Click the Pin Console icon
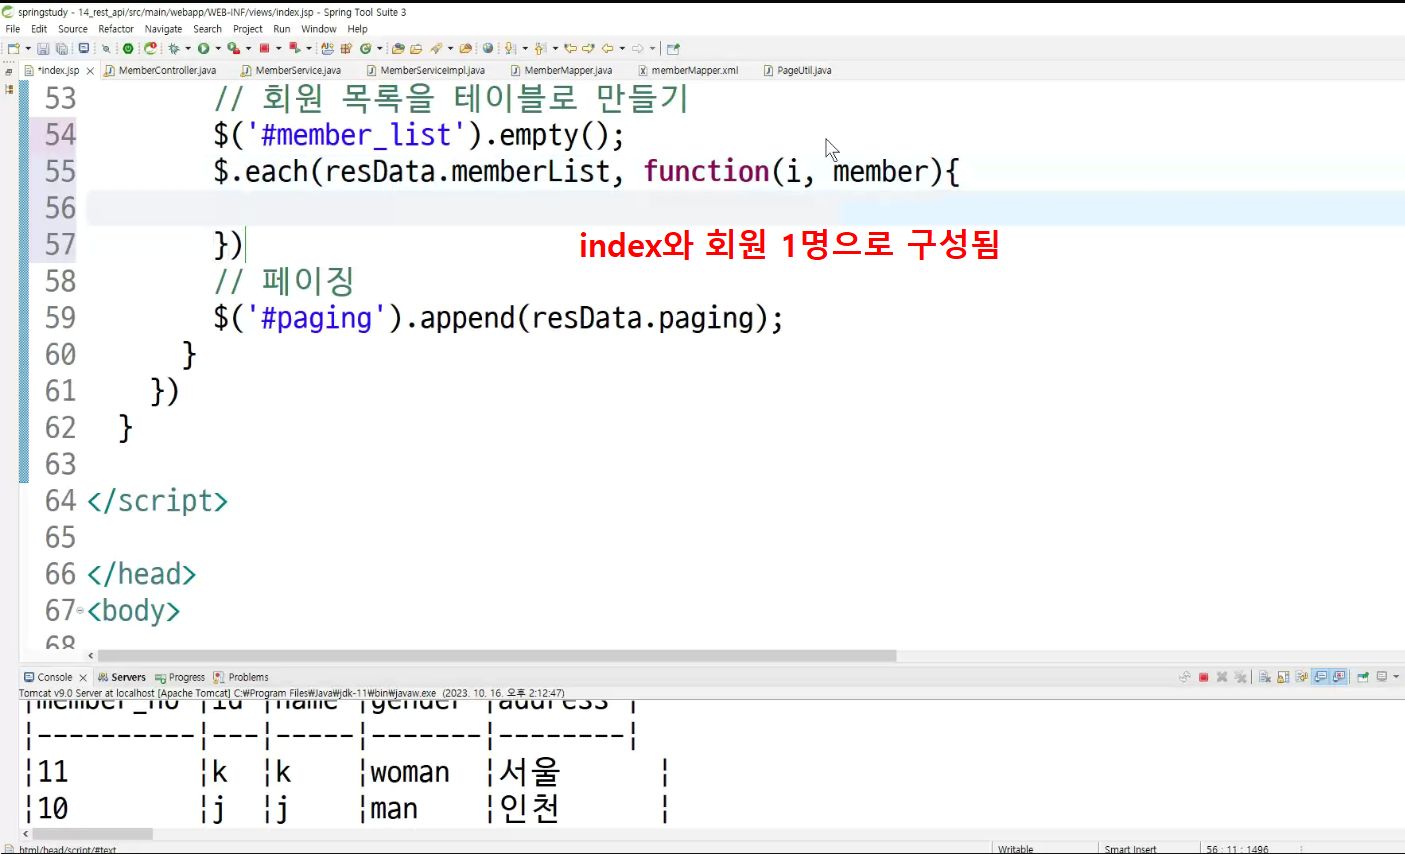Screen dimensions: 1405x854 point(1362,677)
